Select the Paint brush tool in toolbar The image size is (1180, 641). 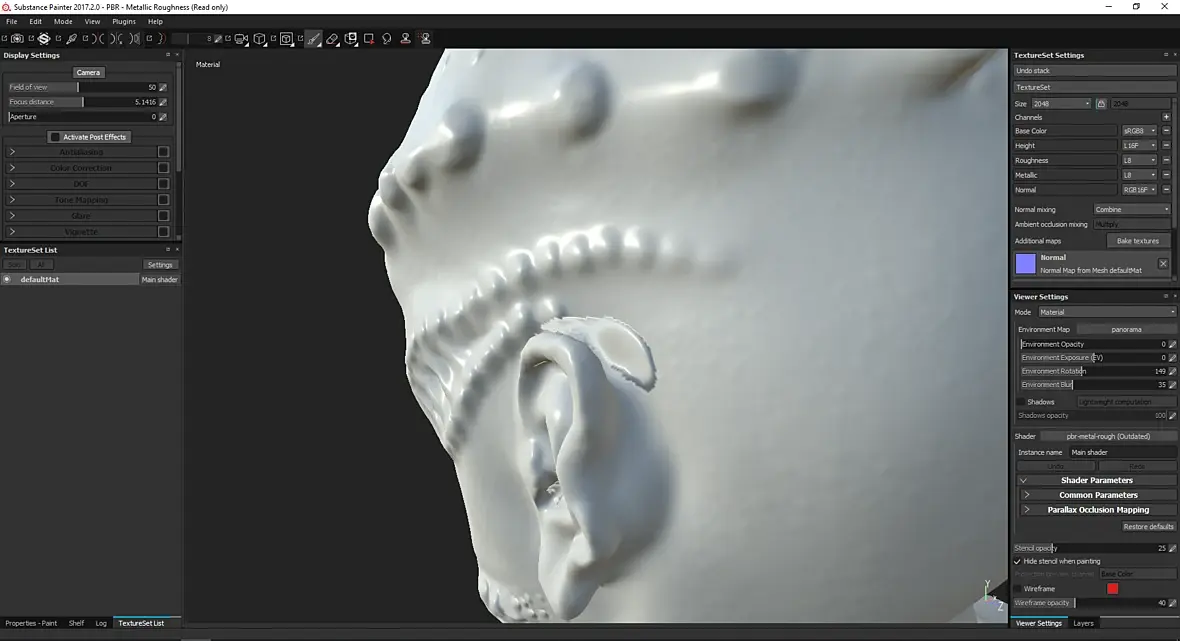[313, 38]
